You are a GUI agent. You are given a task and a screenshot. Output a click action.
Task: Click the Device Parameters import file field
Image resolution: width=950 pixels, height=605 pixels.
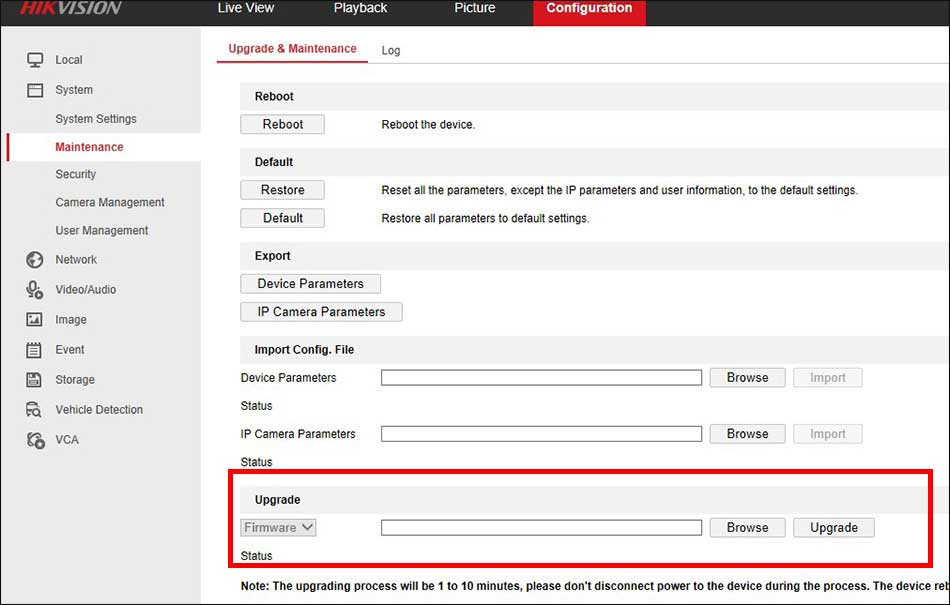(541, 378)
